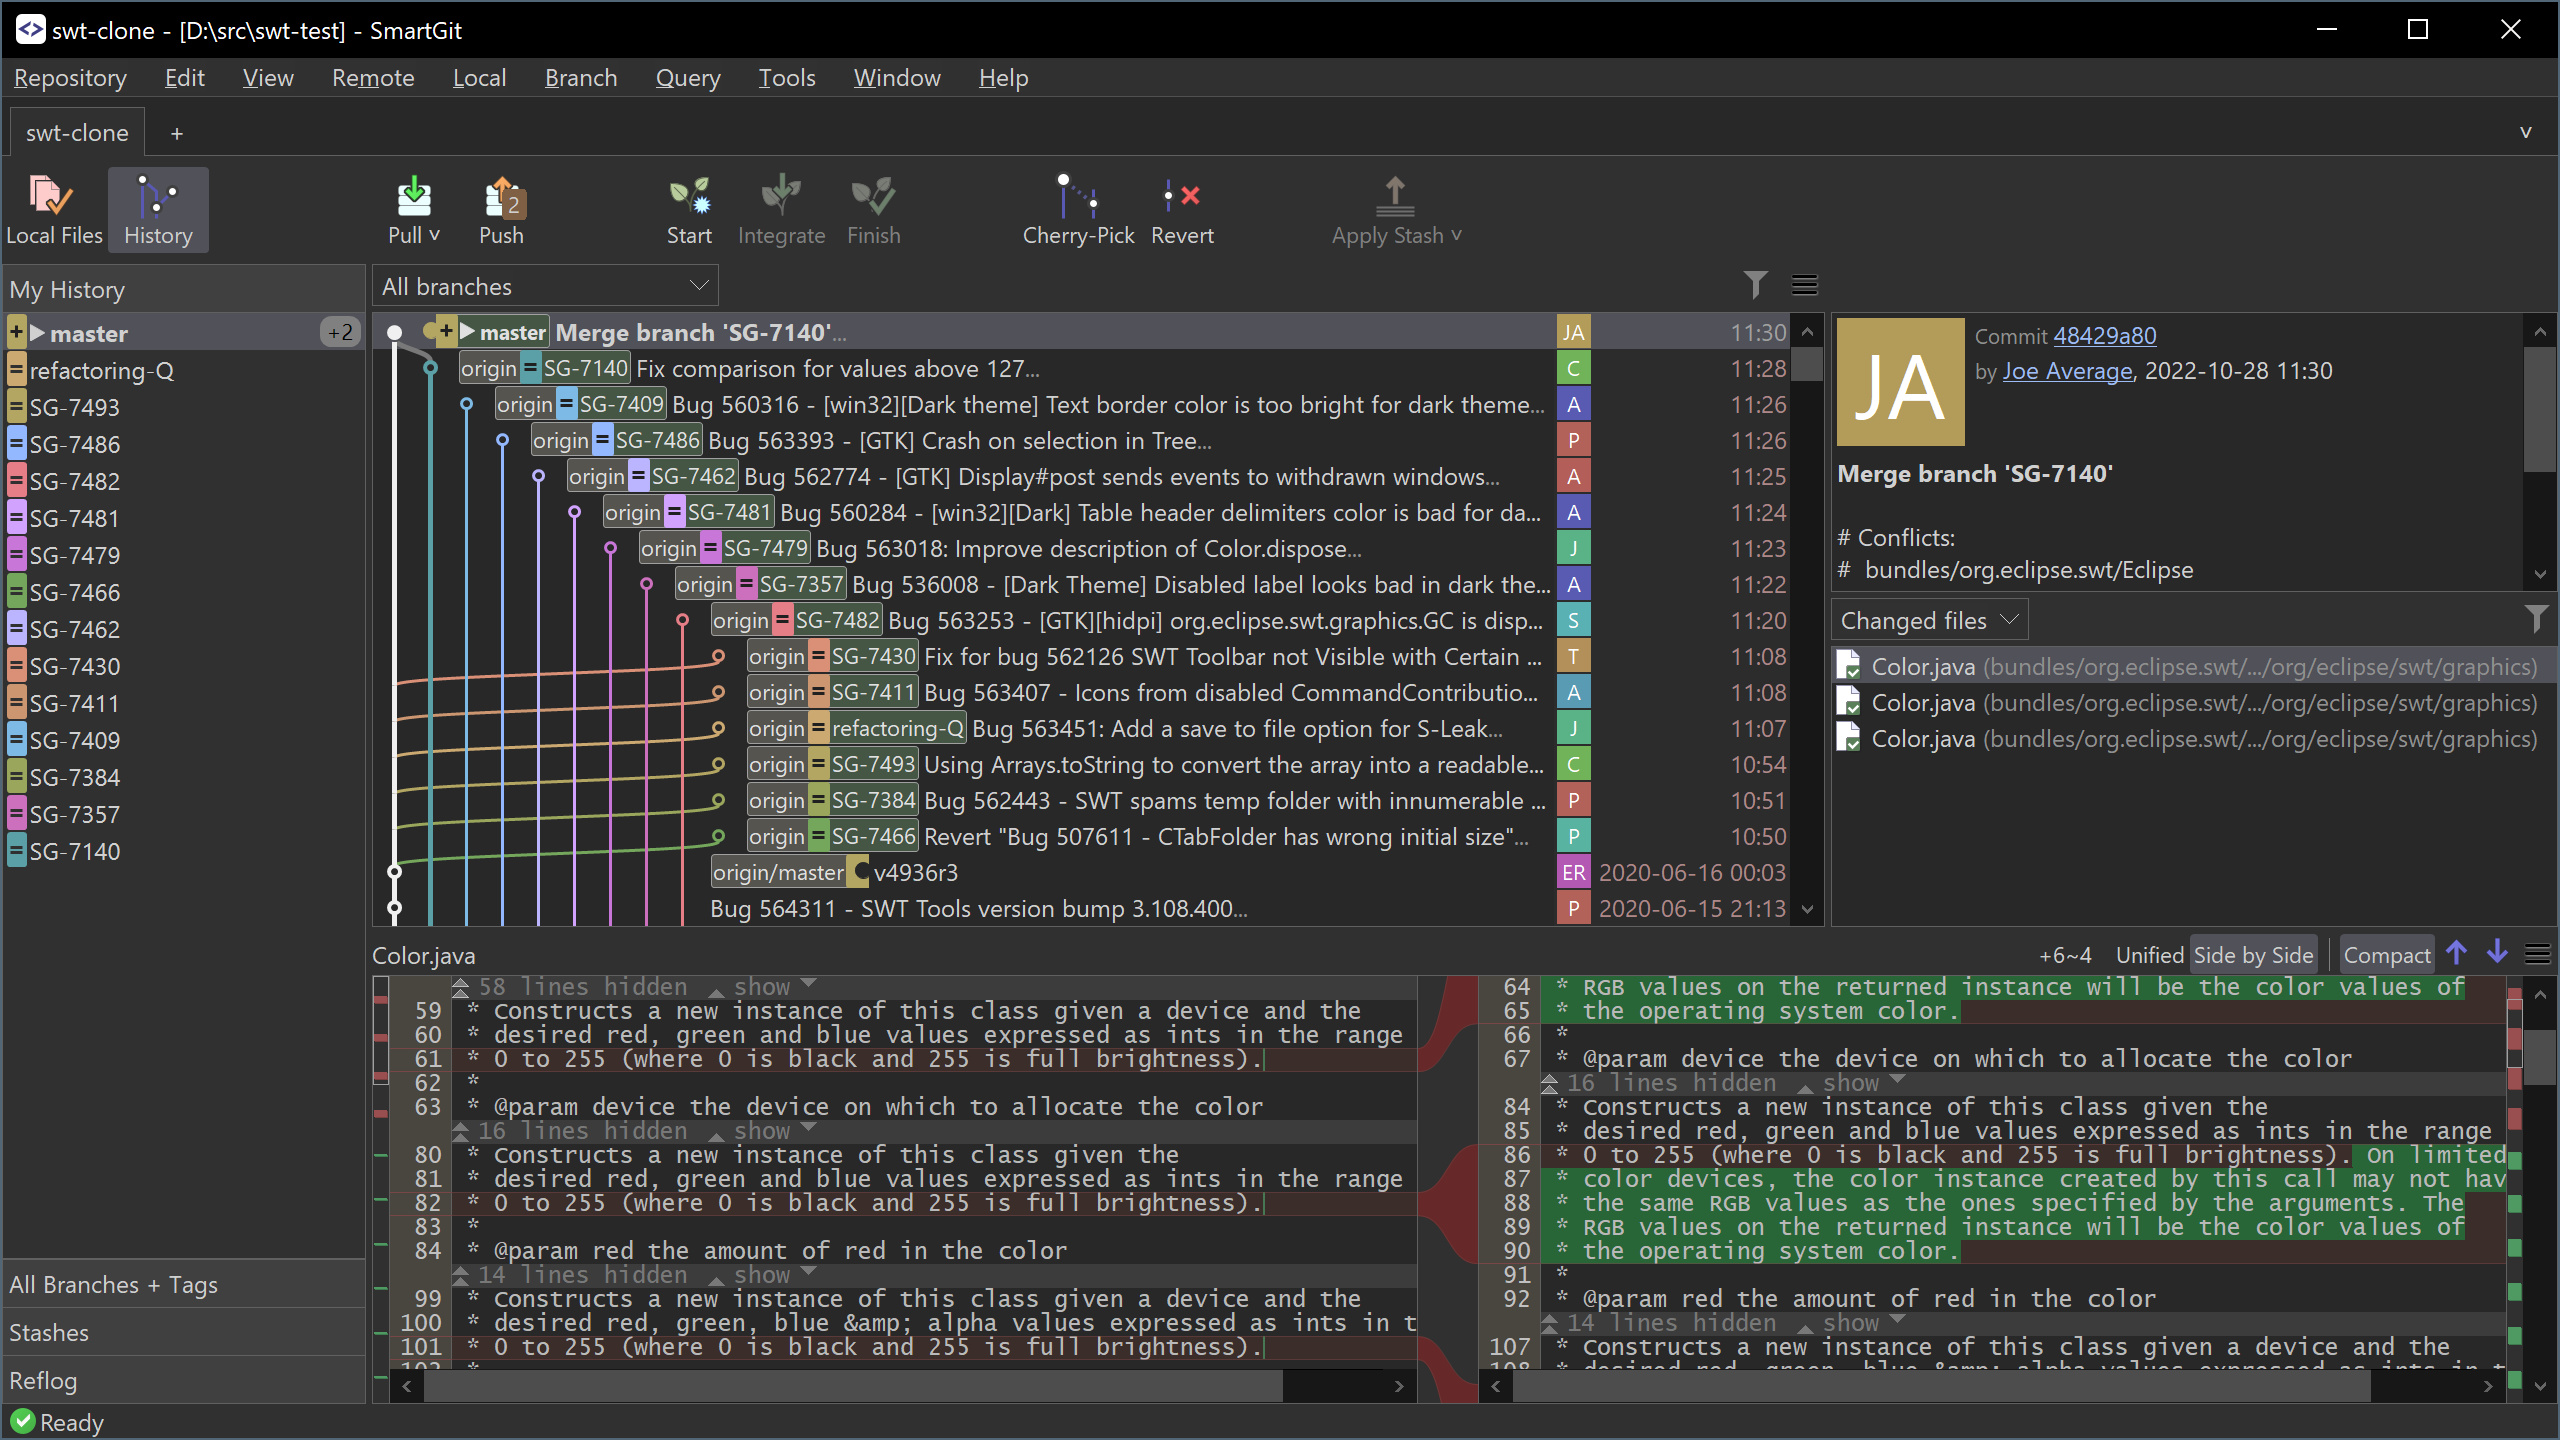Click commit hash link 48429a80

2103,334
